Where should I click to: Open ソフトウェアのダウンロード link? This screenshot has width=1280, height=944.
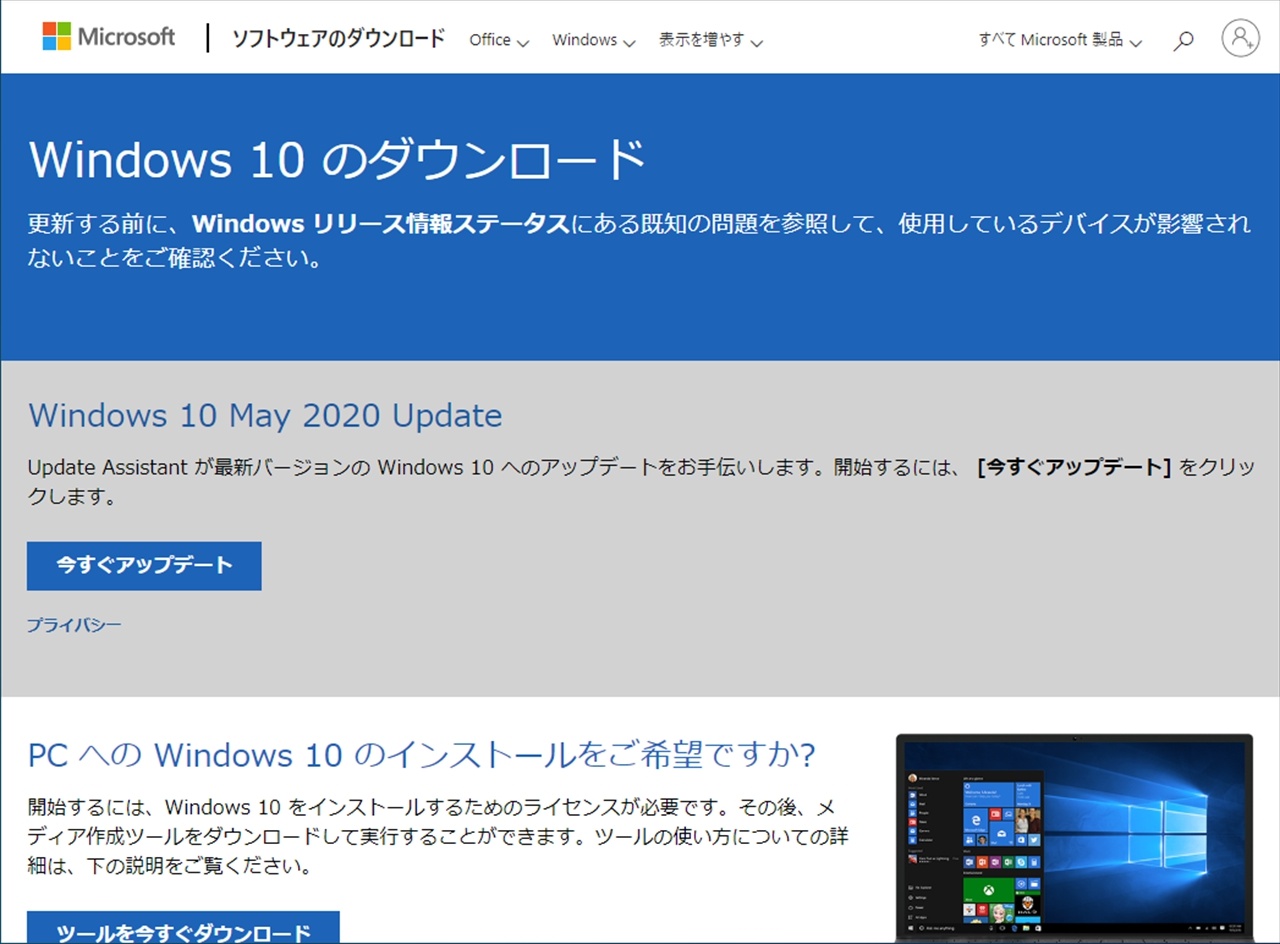point(339,39)
